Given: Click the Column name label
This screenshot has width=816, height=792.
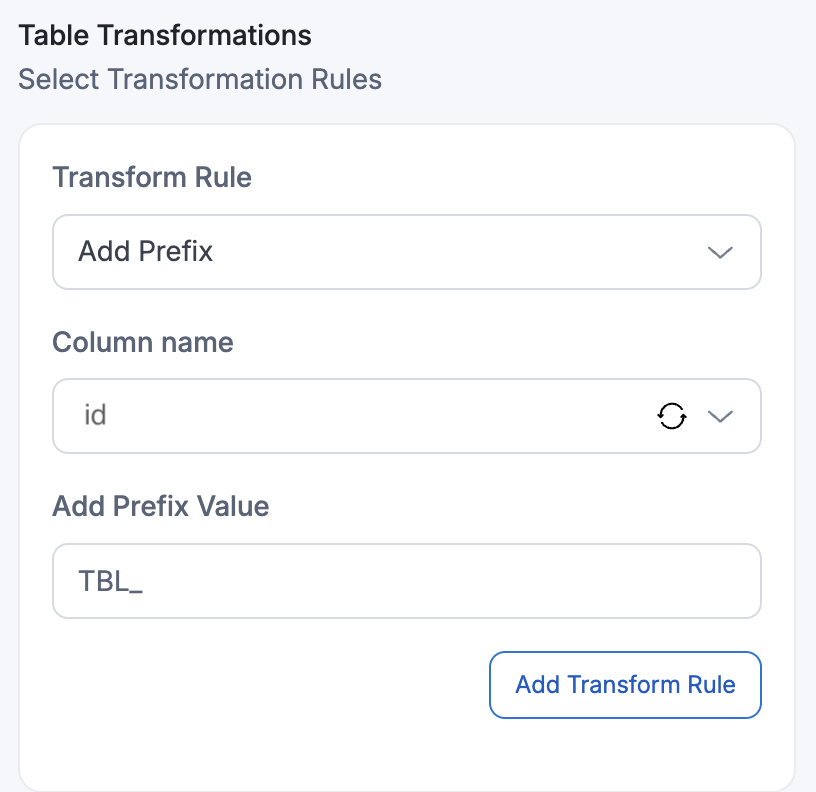Looking at the screenshot, I should click(143, 342).
